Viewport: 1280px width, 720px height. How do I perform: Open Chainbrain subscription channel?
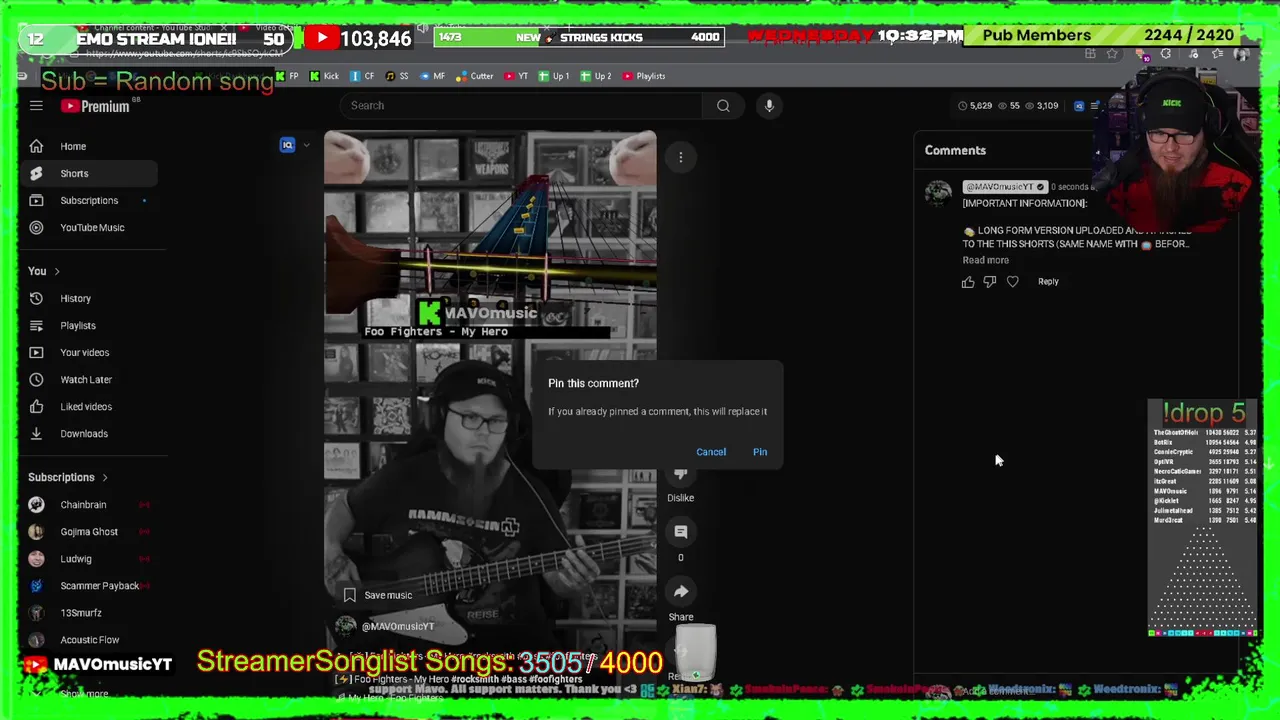(92, 504)
